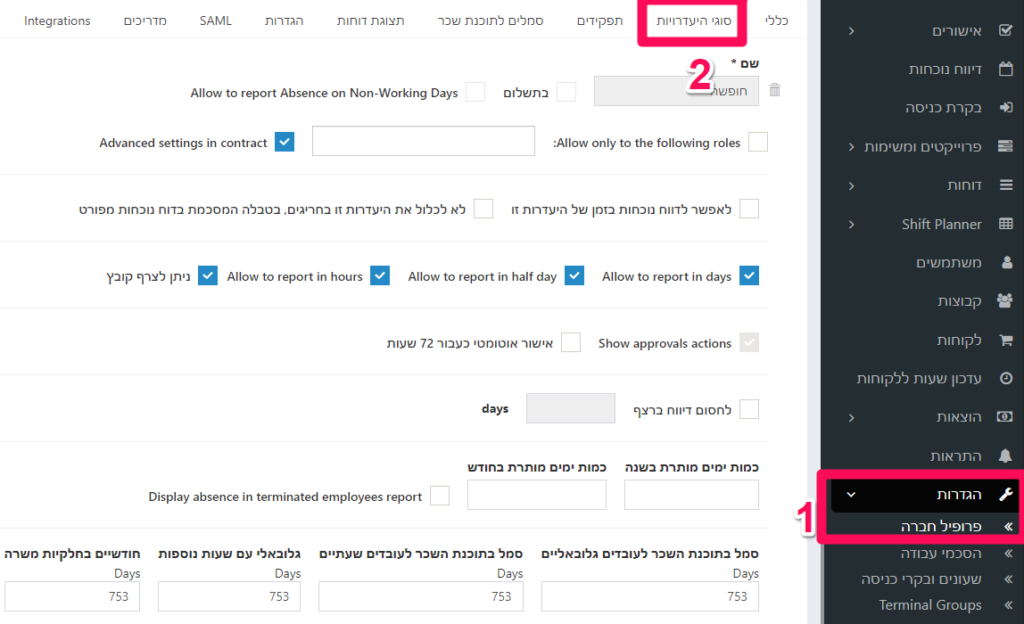
Task: Click the calendar icon for דיווח נוכחות
Action: pyautogui.click(x=1006, y=69)
